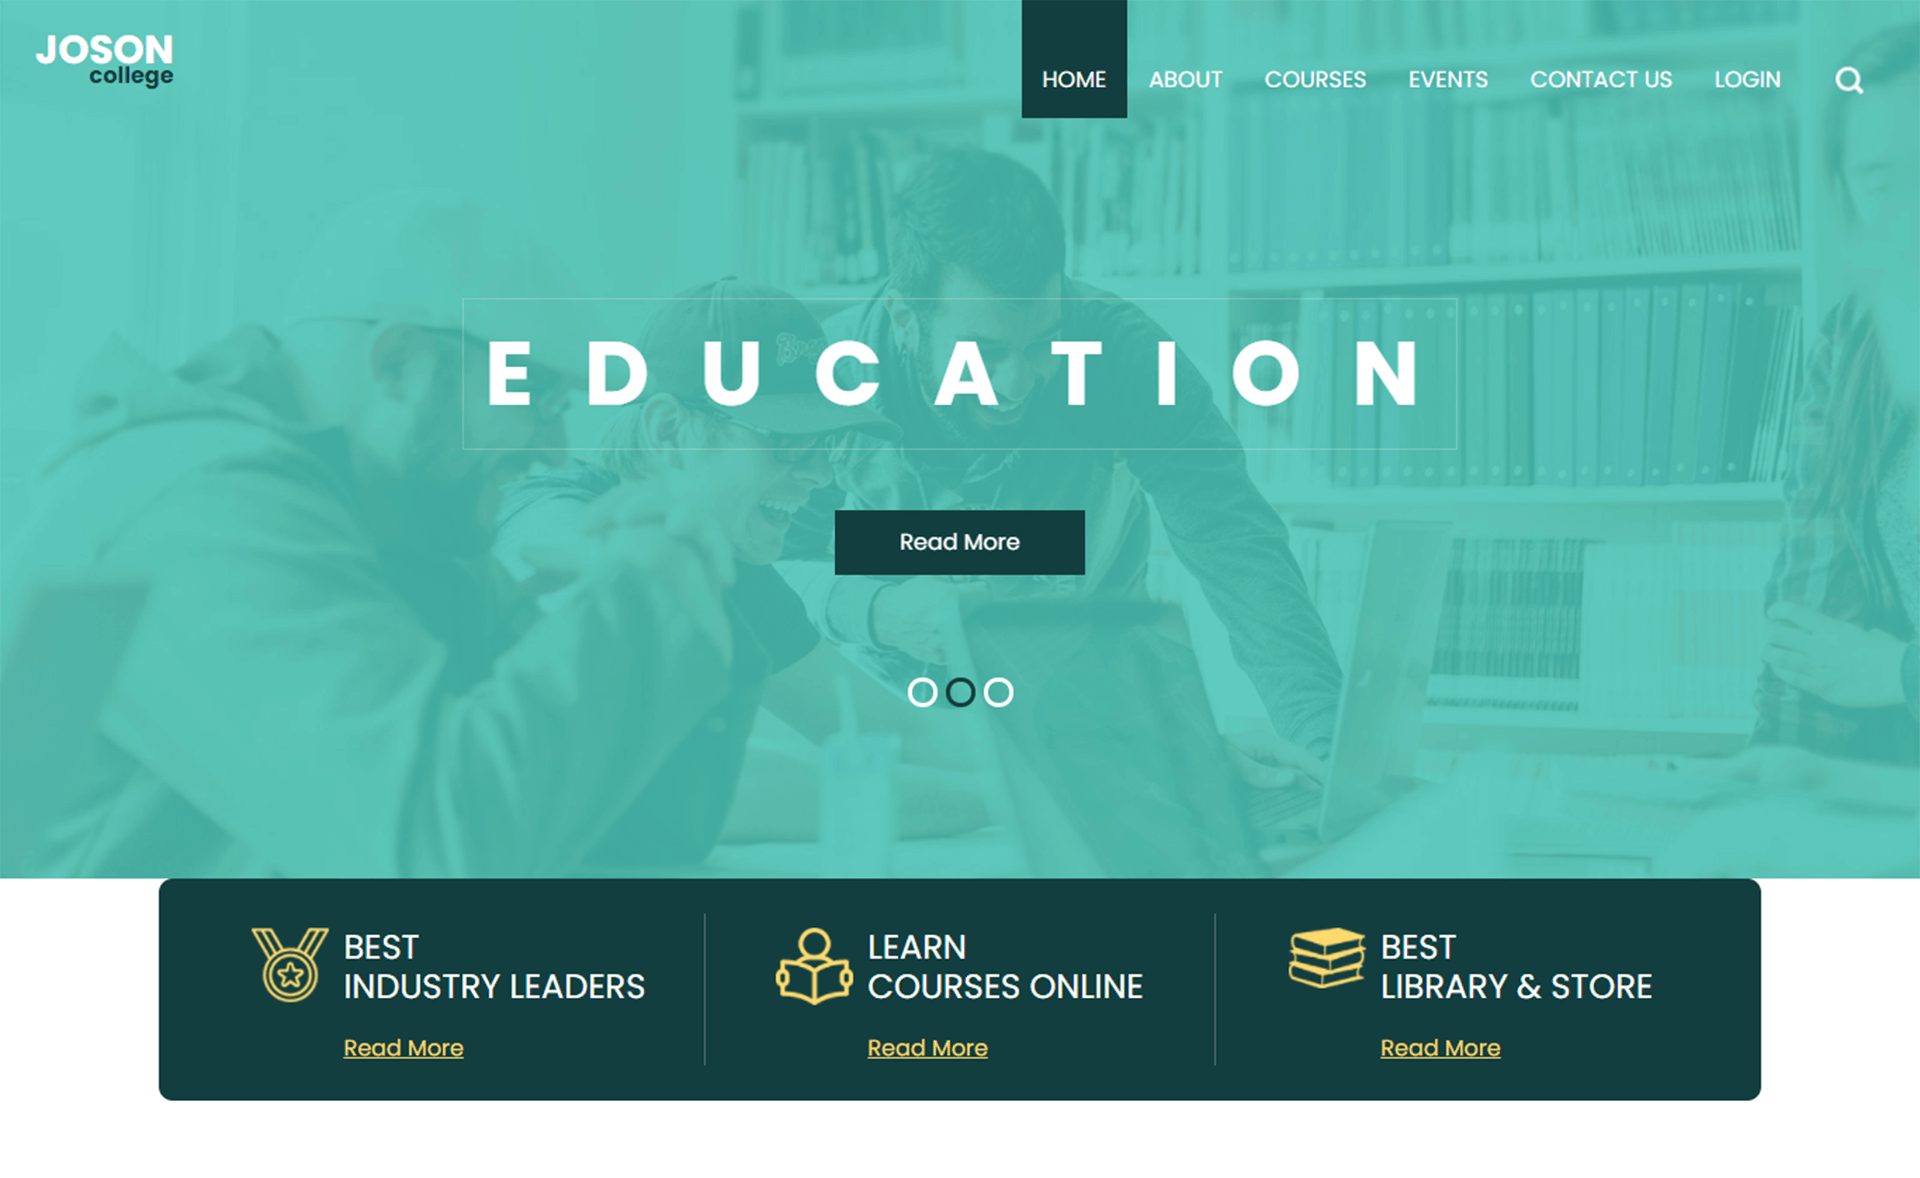The height and width of the screenshot is (1178, 1920).
Task: Click Read More link under Best Library & Store
Action: [x=1443, y=1048]
